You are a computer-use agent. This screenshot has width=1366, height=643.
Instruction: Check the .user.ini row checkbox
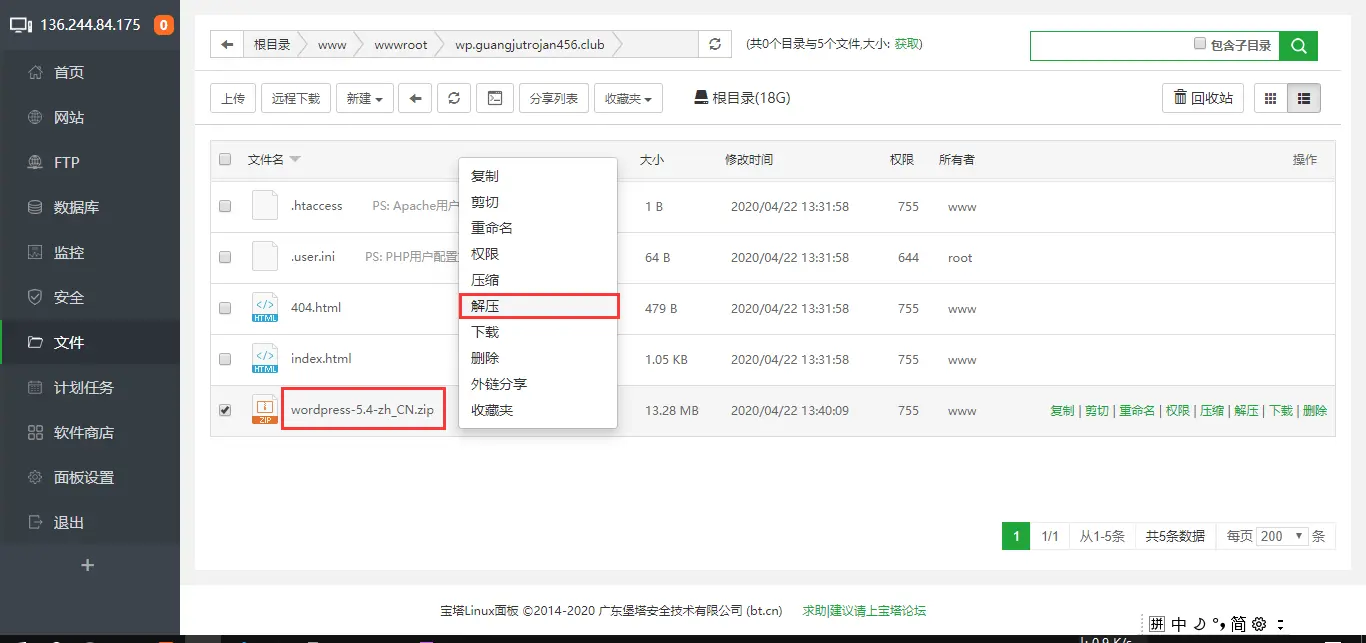click(225, 257)
